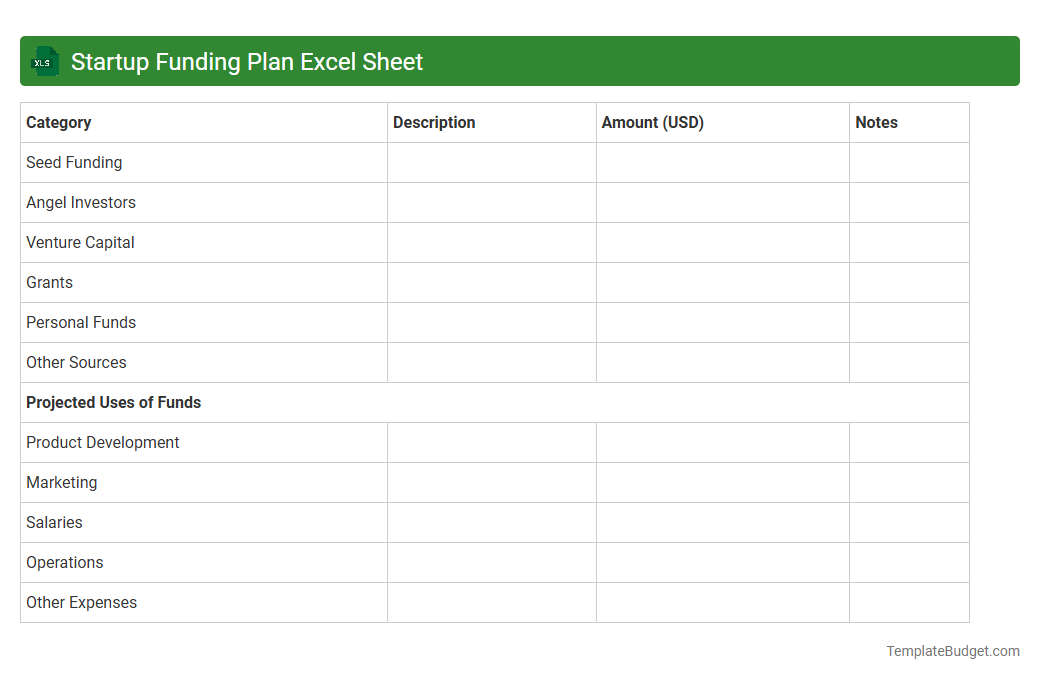Screen dimensions: 1040x680
Task: Select the Personal Funds category cell
Action: click(81, 322)
